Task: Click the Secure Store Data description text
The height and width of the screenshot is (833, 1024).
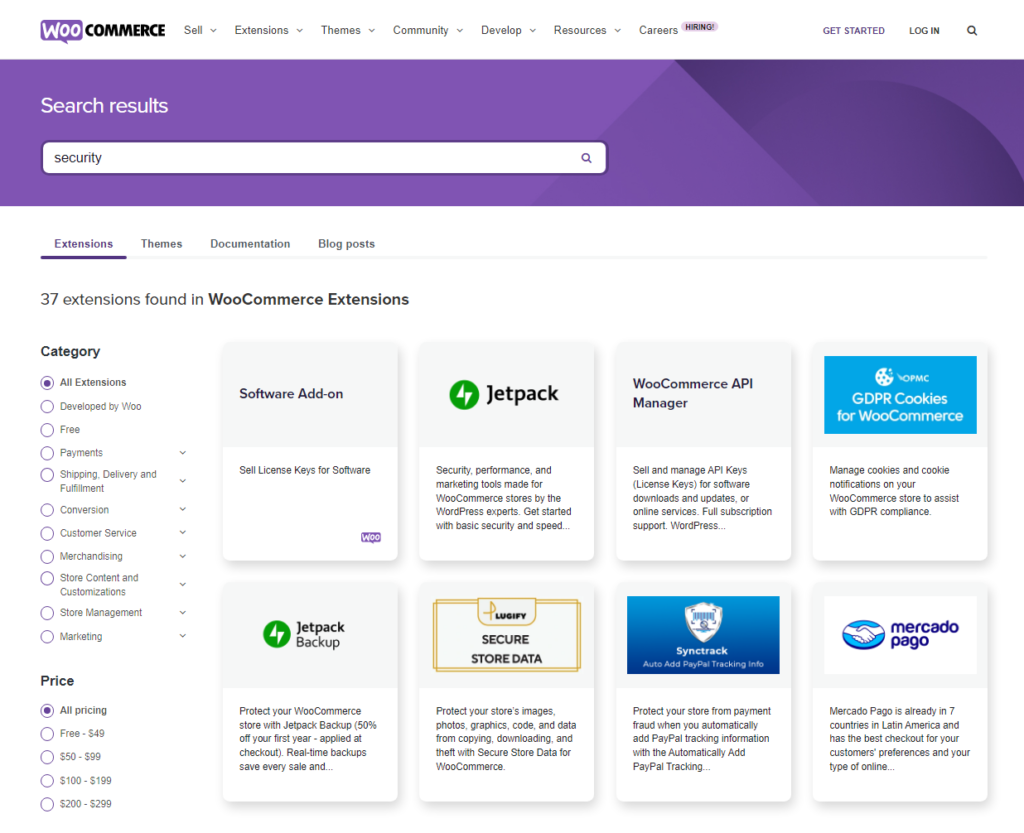Action: [x=506, y=739]
